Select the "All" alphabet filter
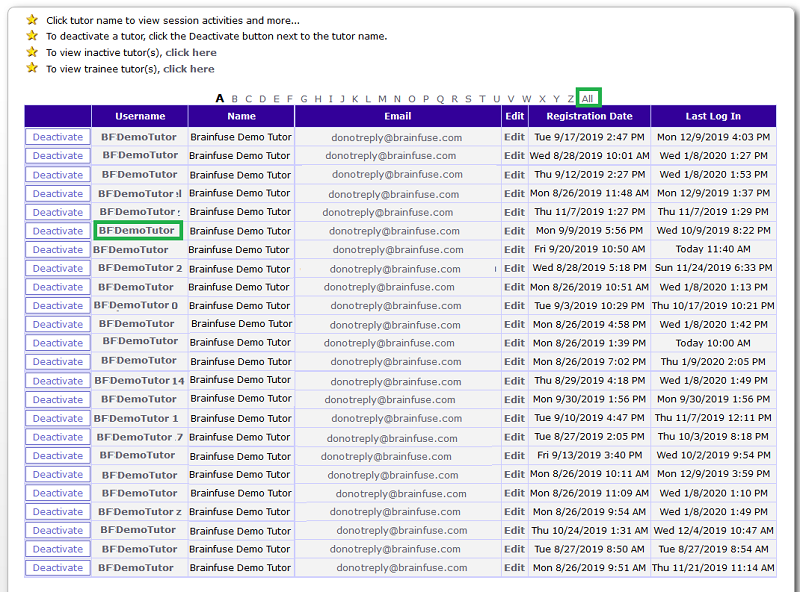The width and height of the screenshot is (800, 592). click(x=588, y=98)
